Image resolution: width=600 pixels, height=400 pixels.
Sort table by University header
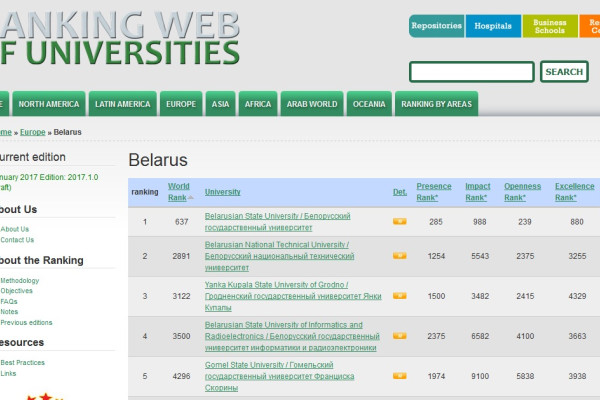click(222, 192)
